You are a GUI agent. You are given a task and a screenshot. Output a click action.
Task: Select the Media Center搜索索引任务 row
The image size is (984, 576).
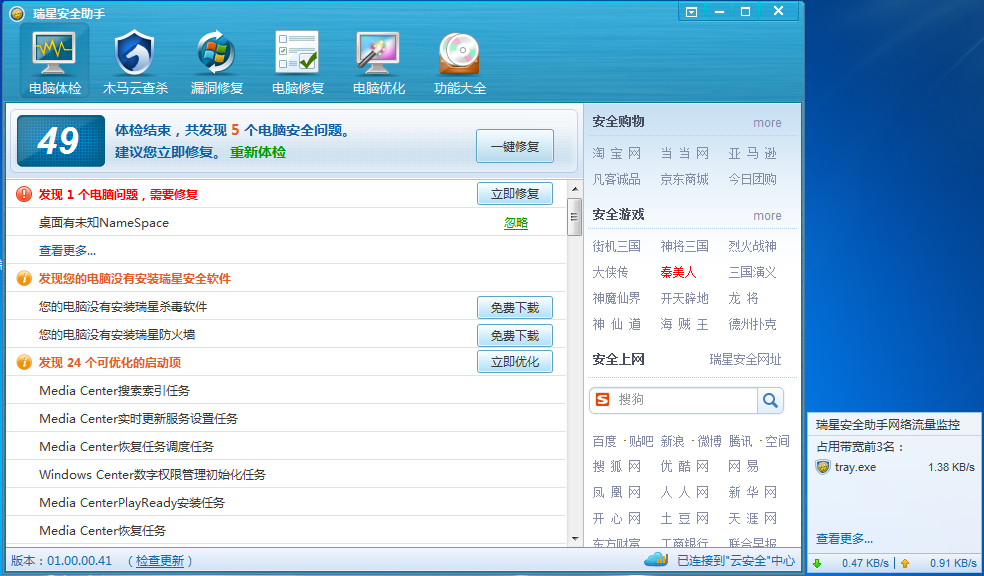(286, 390)
